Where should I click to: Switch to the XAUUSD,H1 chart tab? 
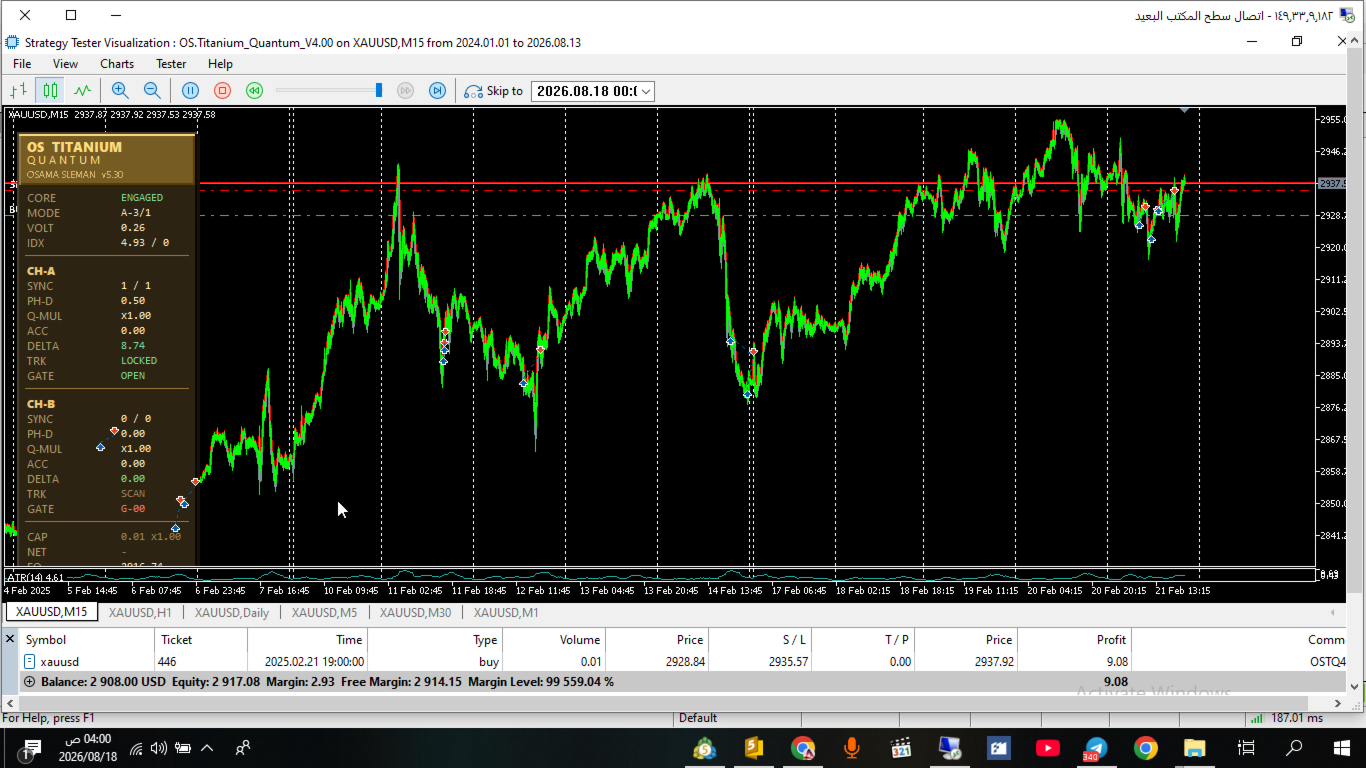click(x=140, y=613)
